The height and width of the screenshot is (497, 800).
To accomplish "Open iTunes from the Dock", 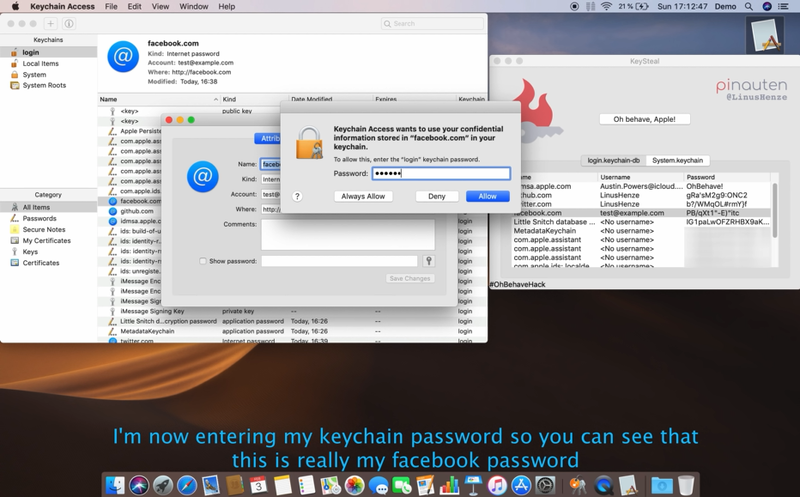I will coord(497,485).
